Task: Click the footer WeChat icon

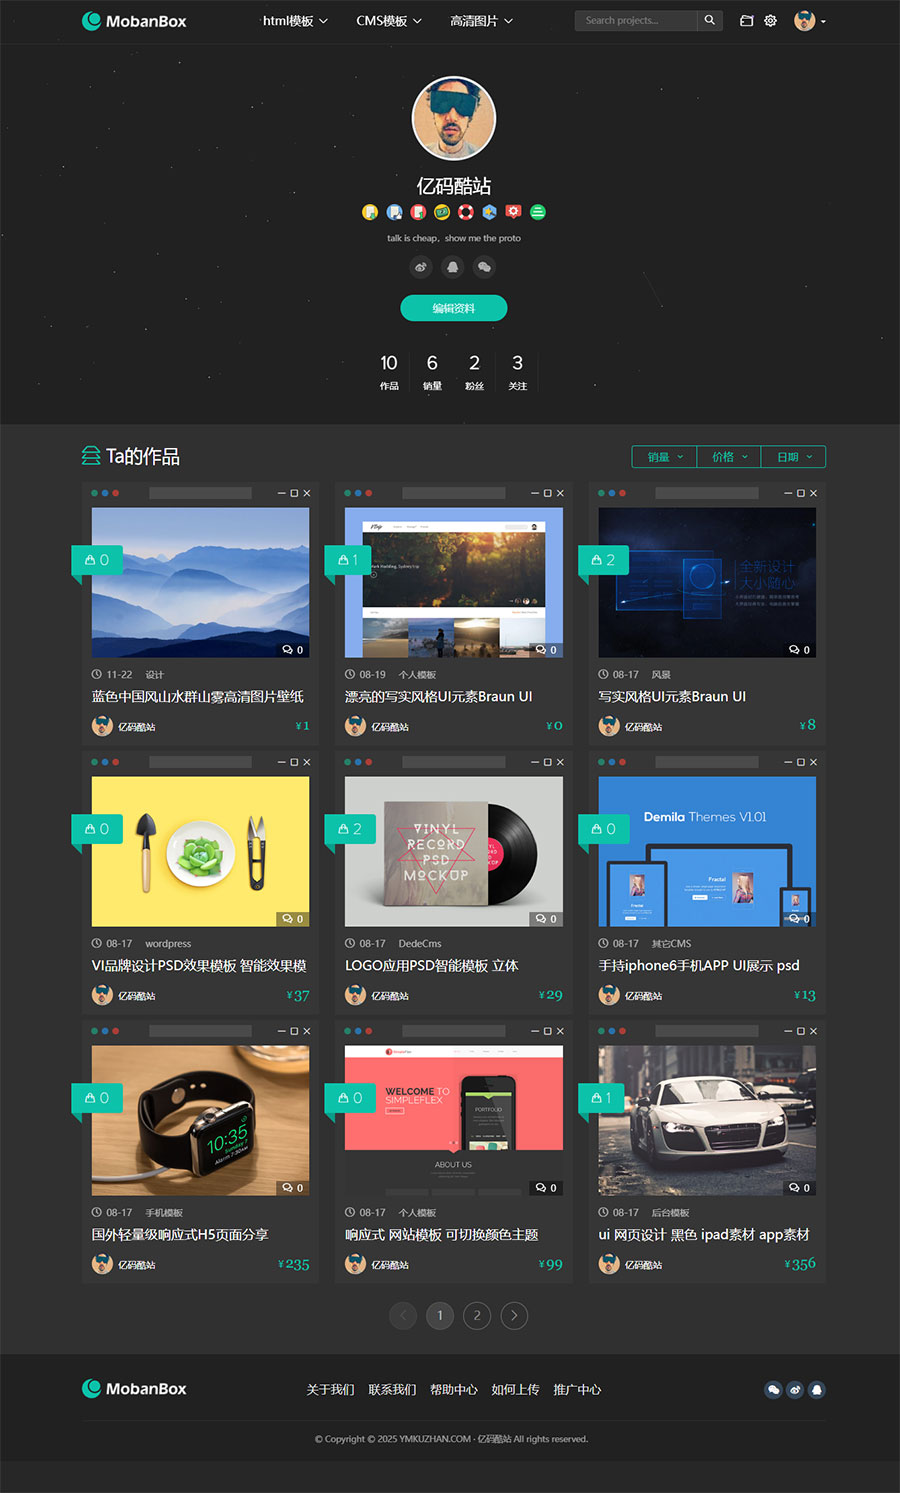Action: click(773, 1389)
